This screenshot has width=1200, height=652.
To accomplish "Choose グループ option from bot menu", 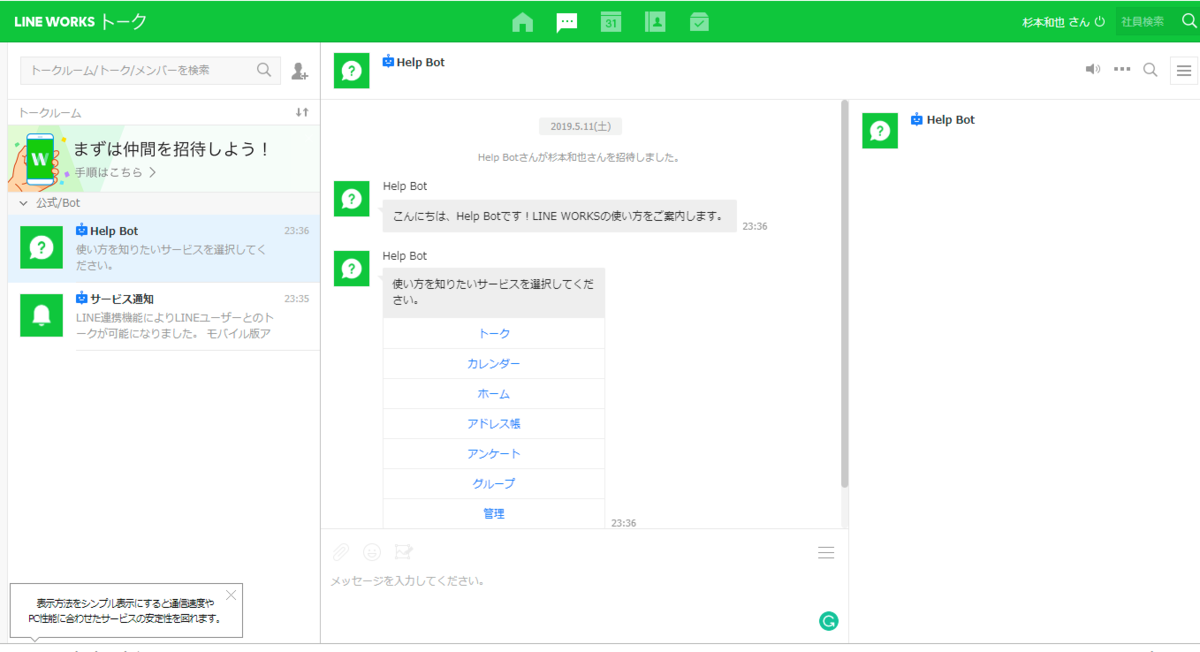I will pyautogui.click(x=494, y=483).
